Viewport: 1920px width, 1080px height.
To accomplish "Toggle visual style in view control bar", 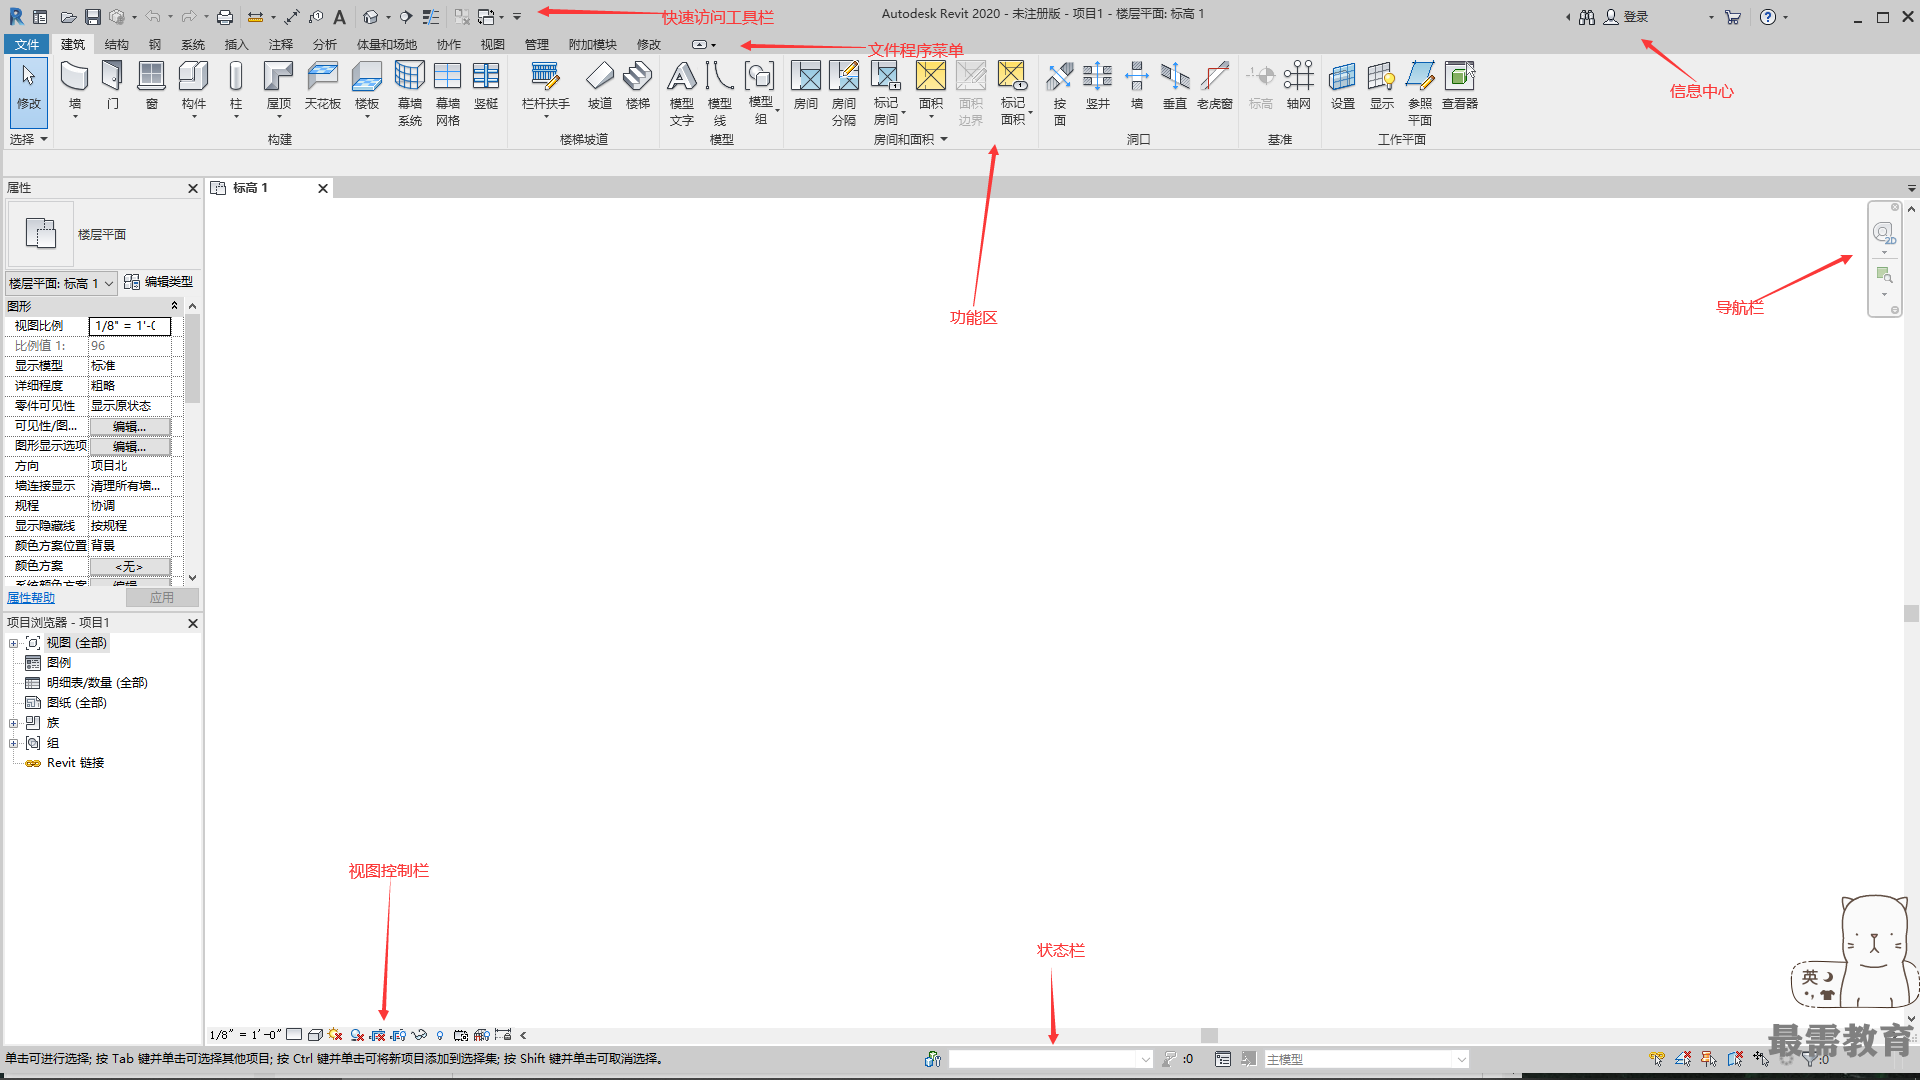I will 315,1035.
